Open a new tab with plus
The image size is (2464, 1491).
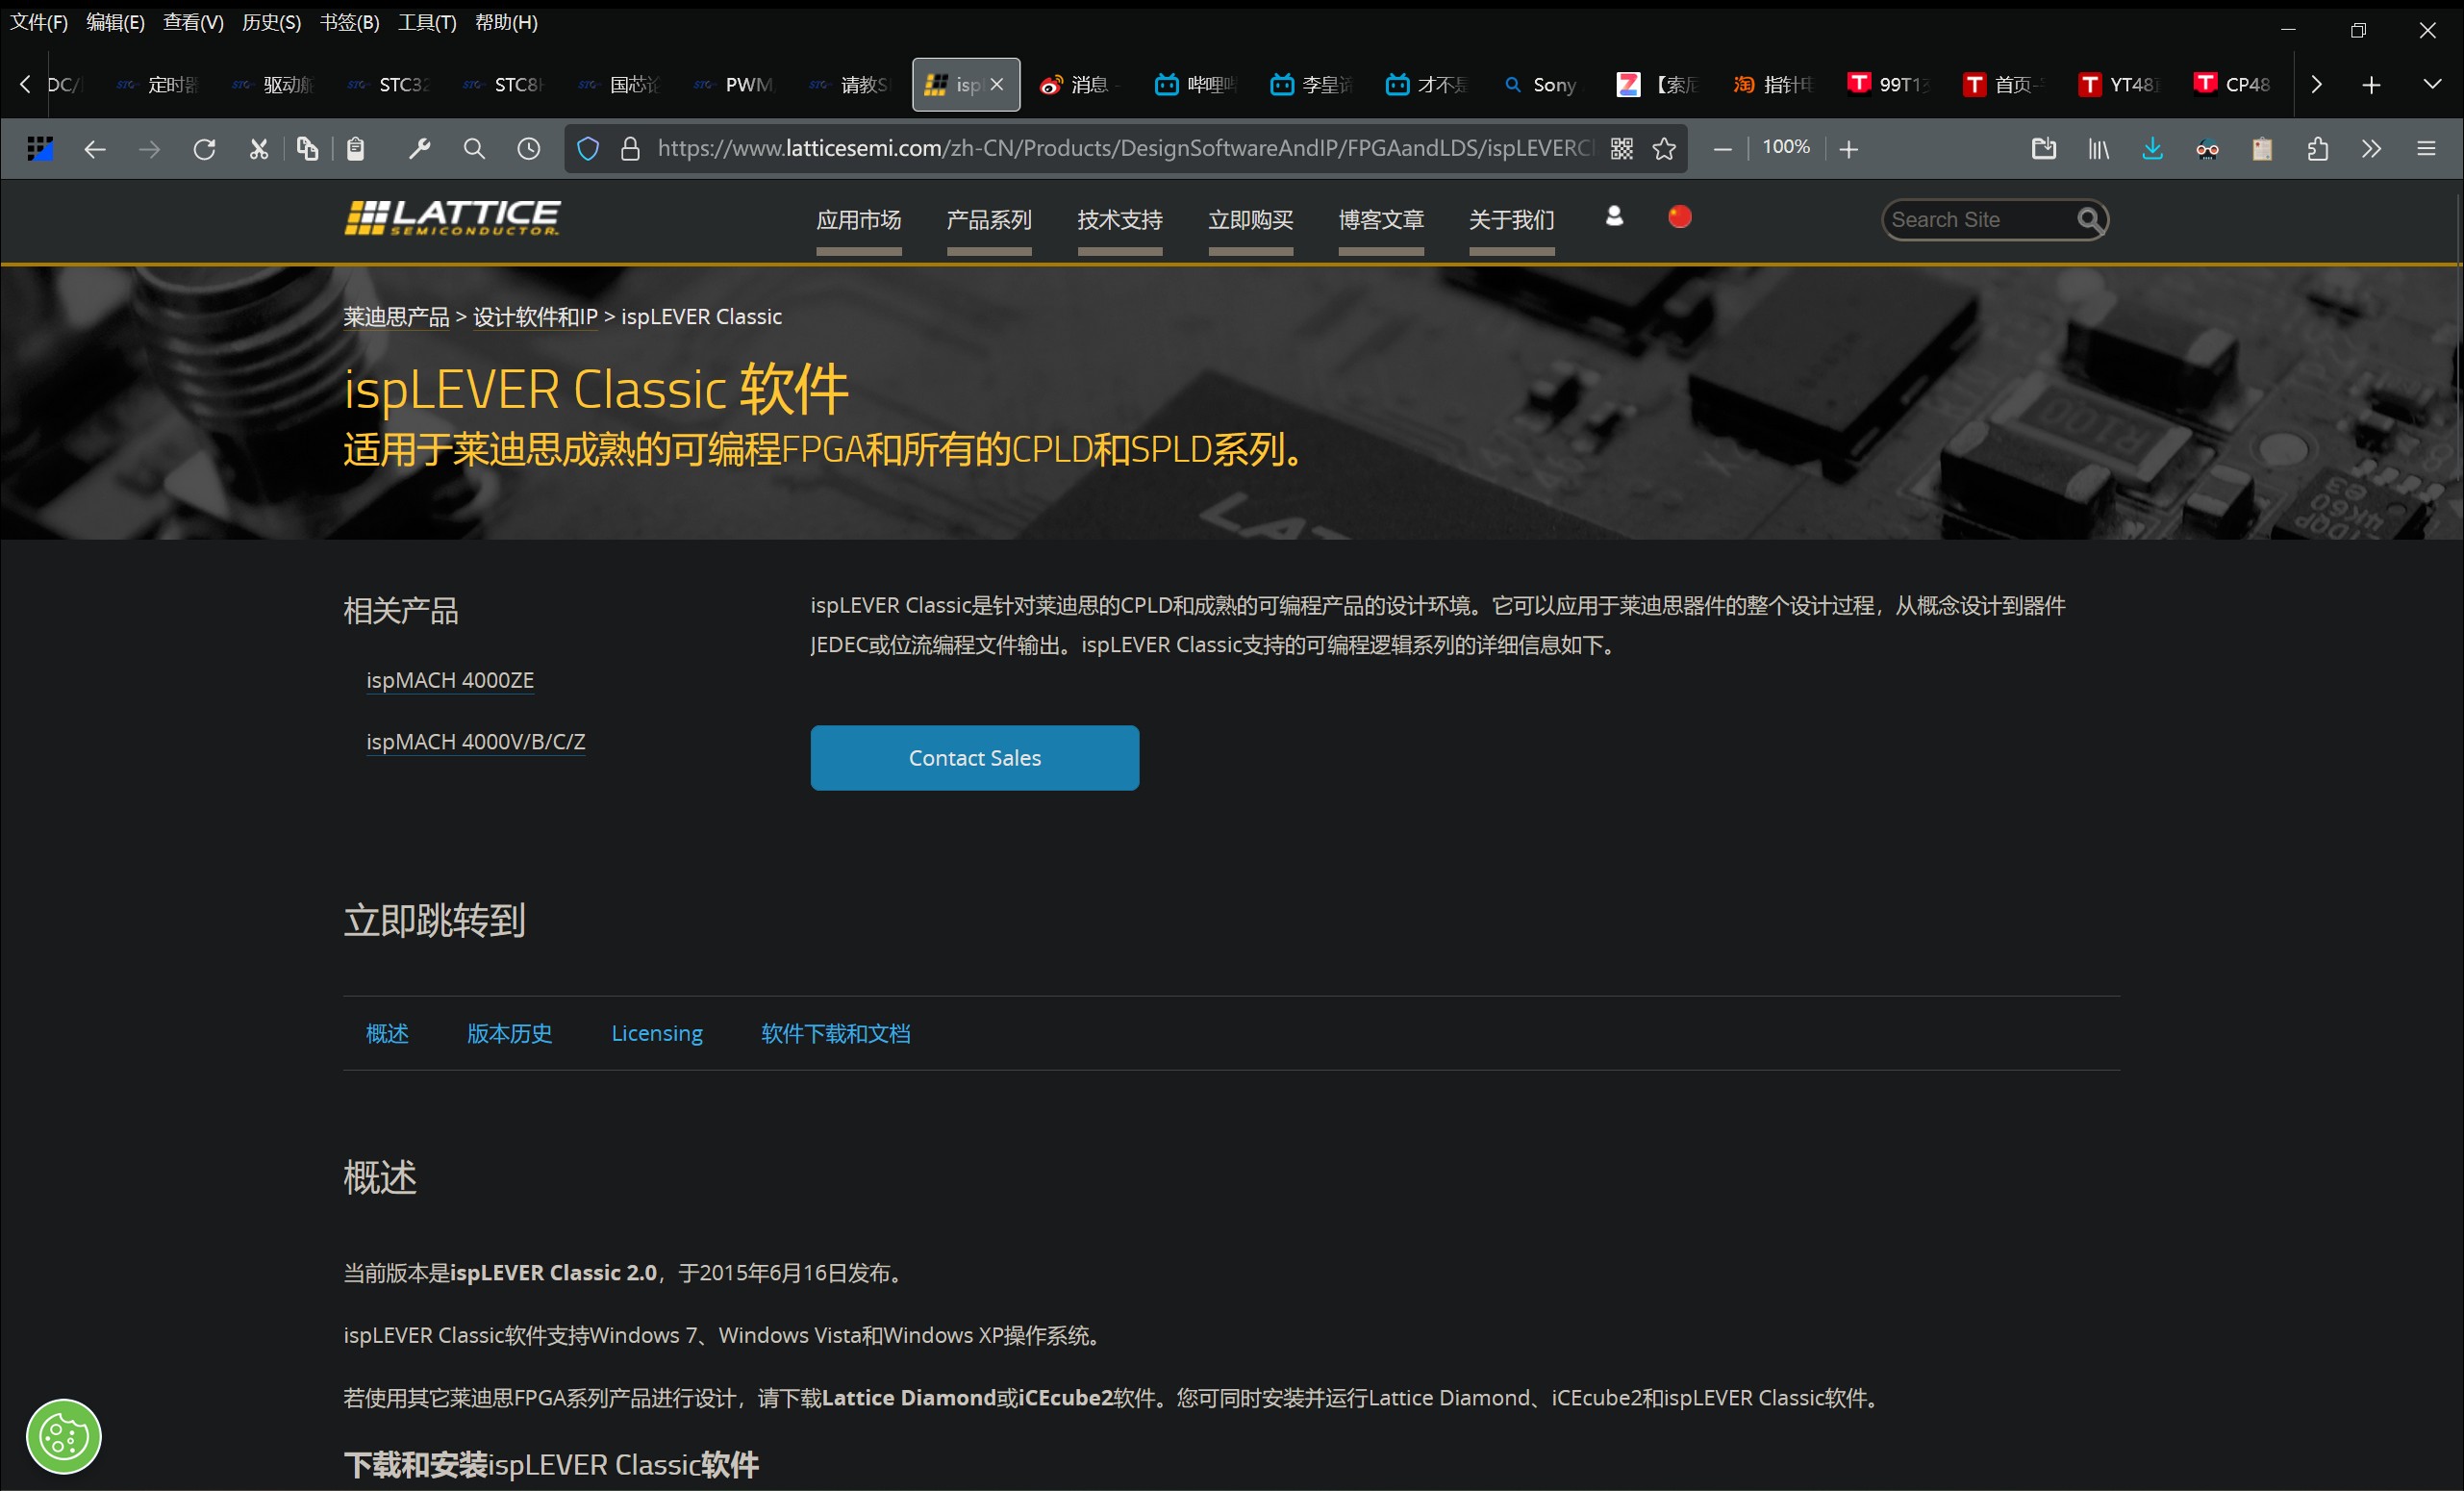(2371, 85)
